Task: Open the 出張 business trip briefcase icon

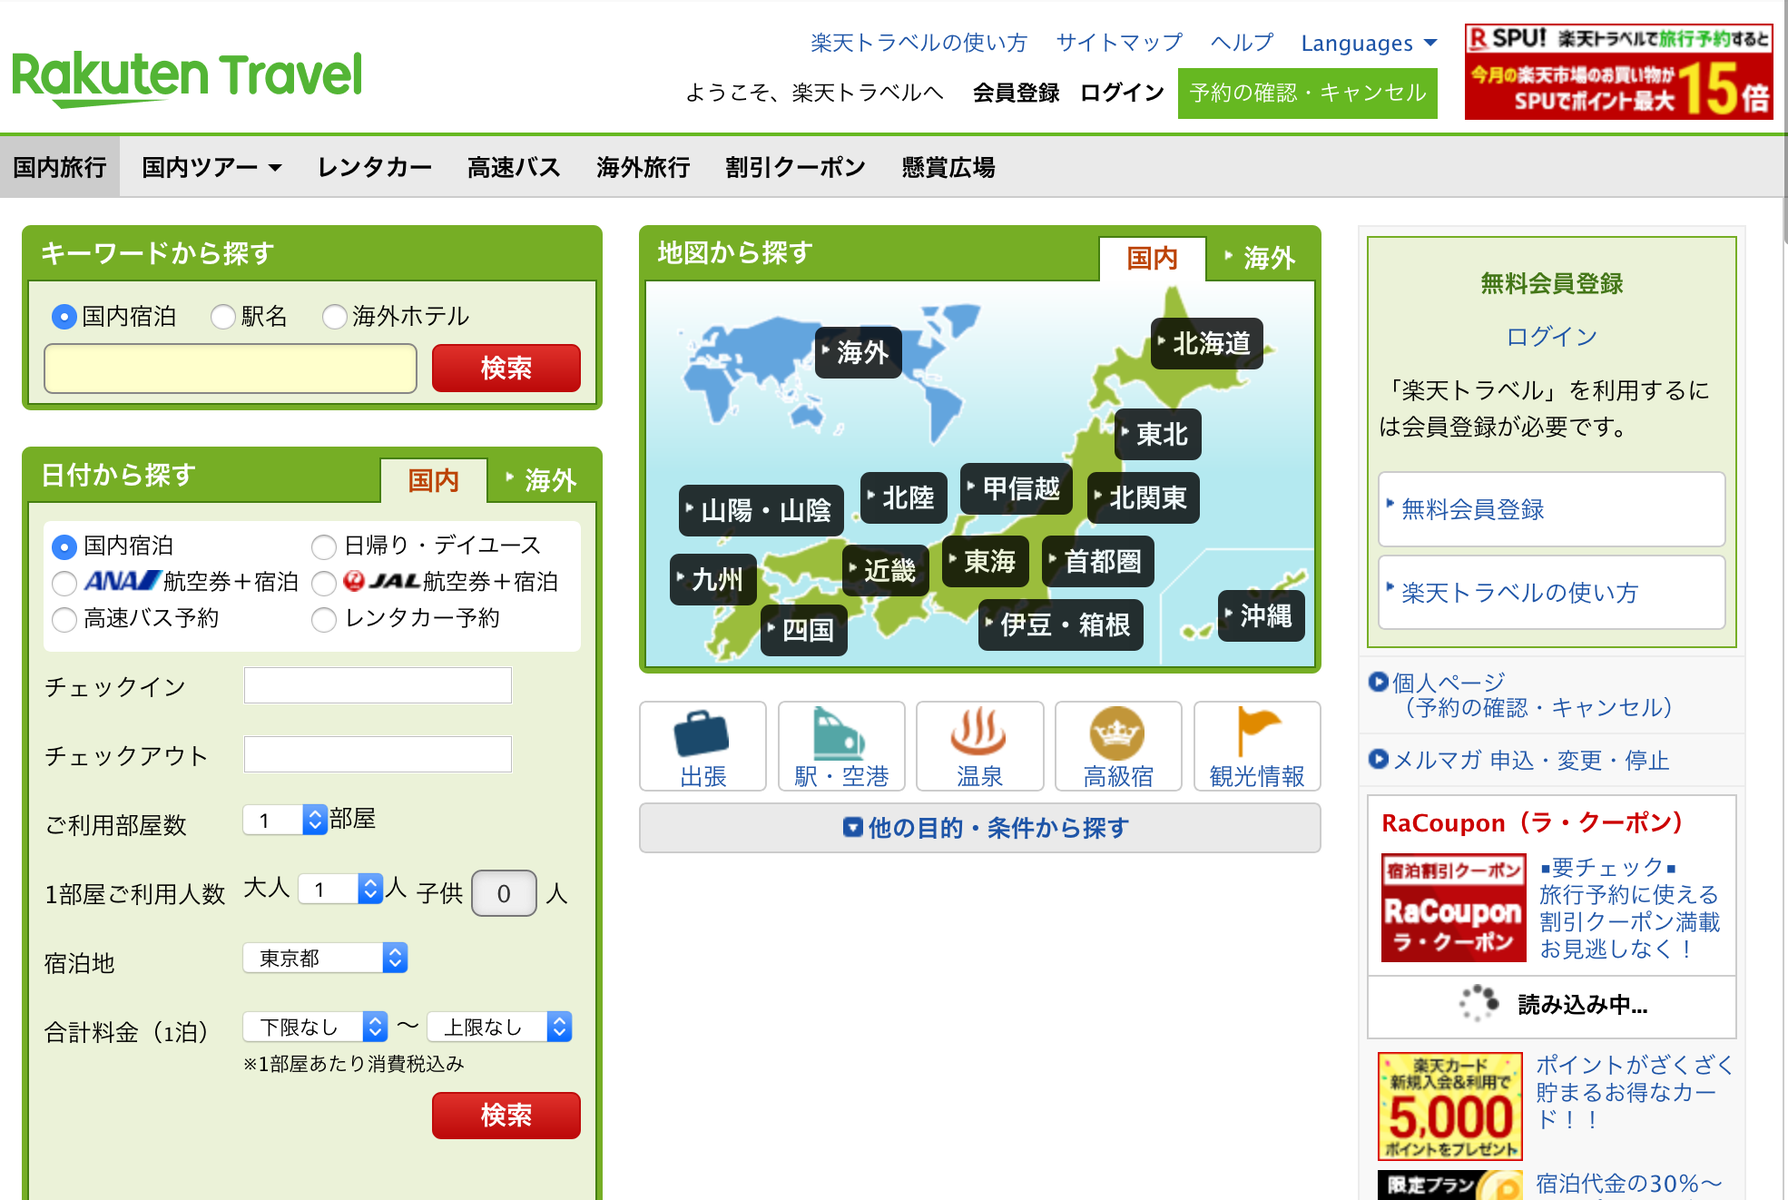Action: coord(703,746)
